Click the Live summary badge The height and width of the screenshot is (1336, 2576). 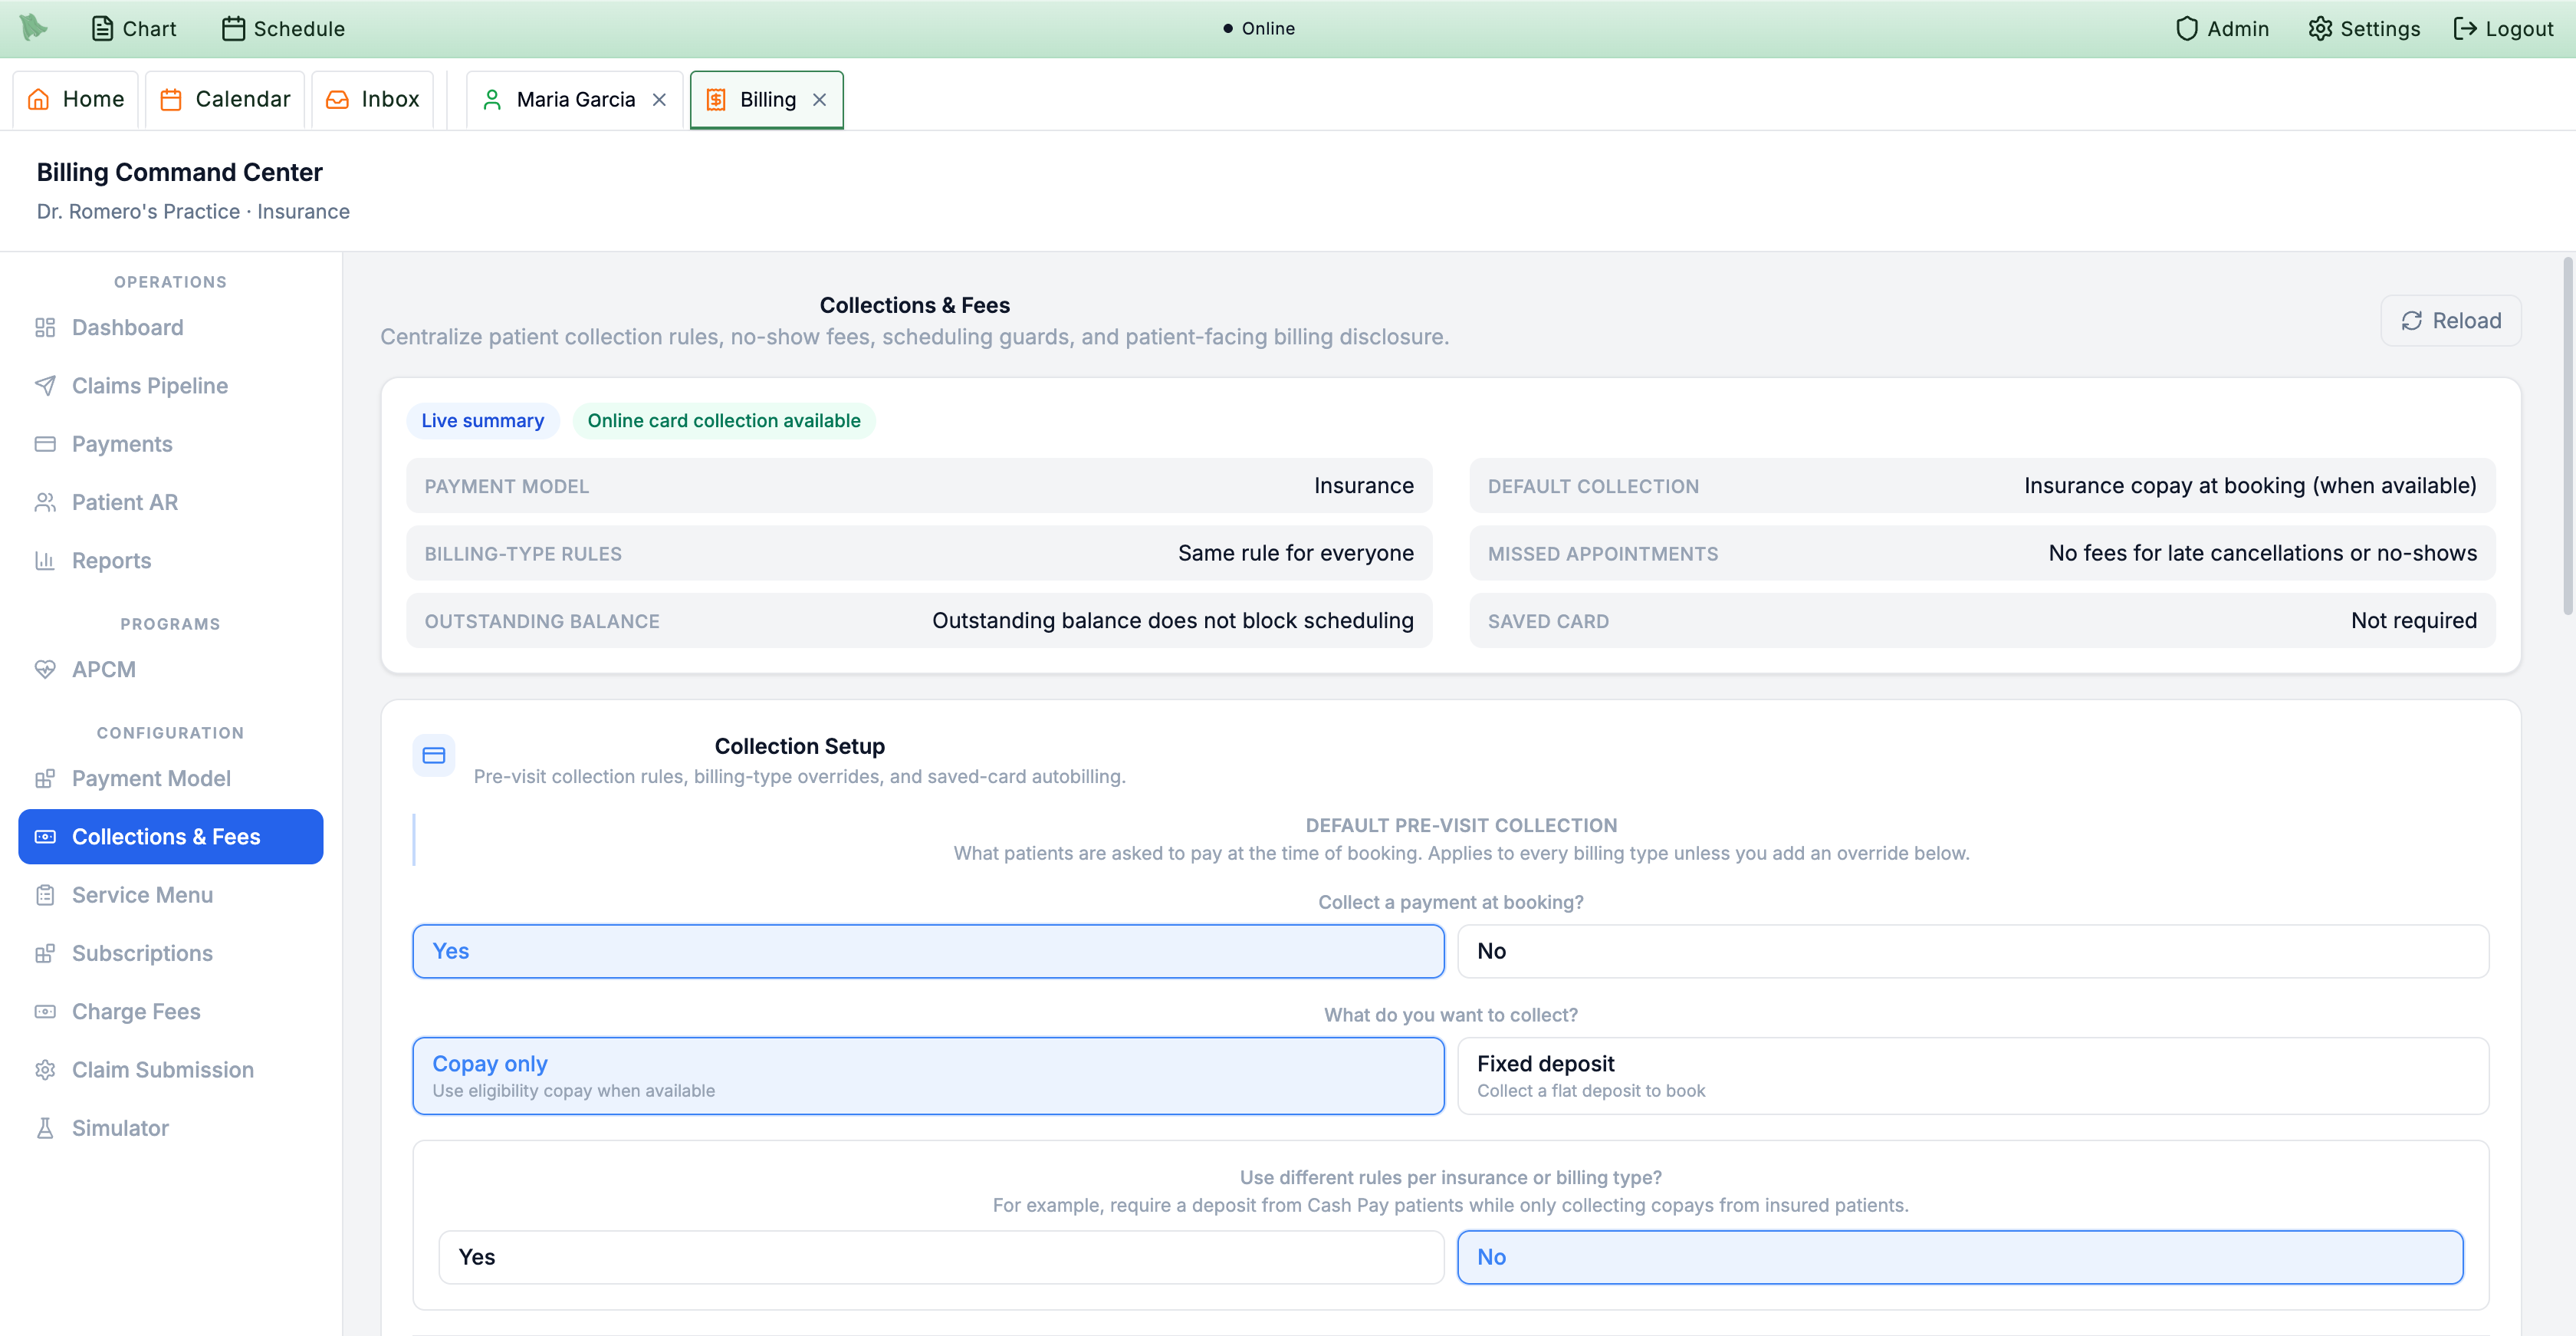tap(482, 420)
